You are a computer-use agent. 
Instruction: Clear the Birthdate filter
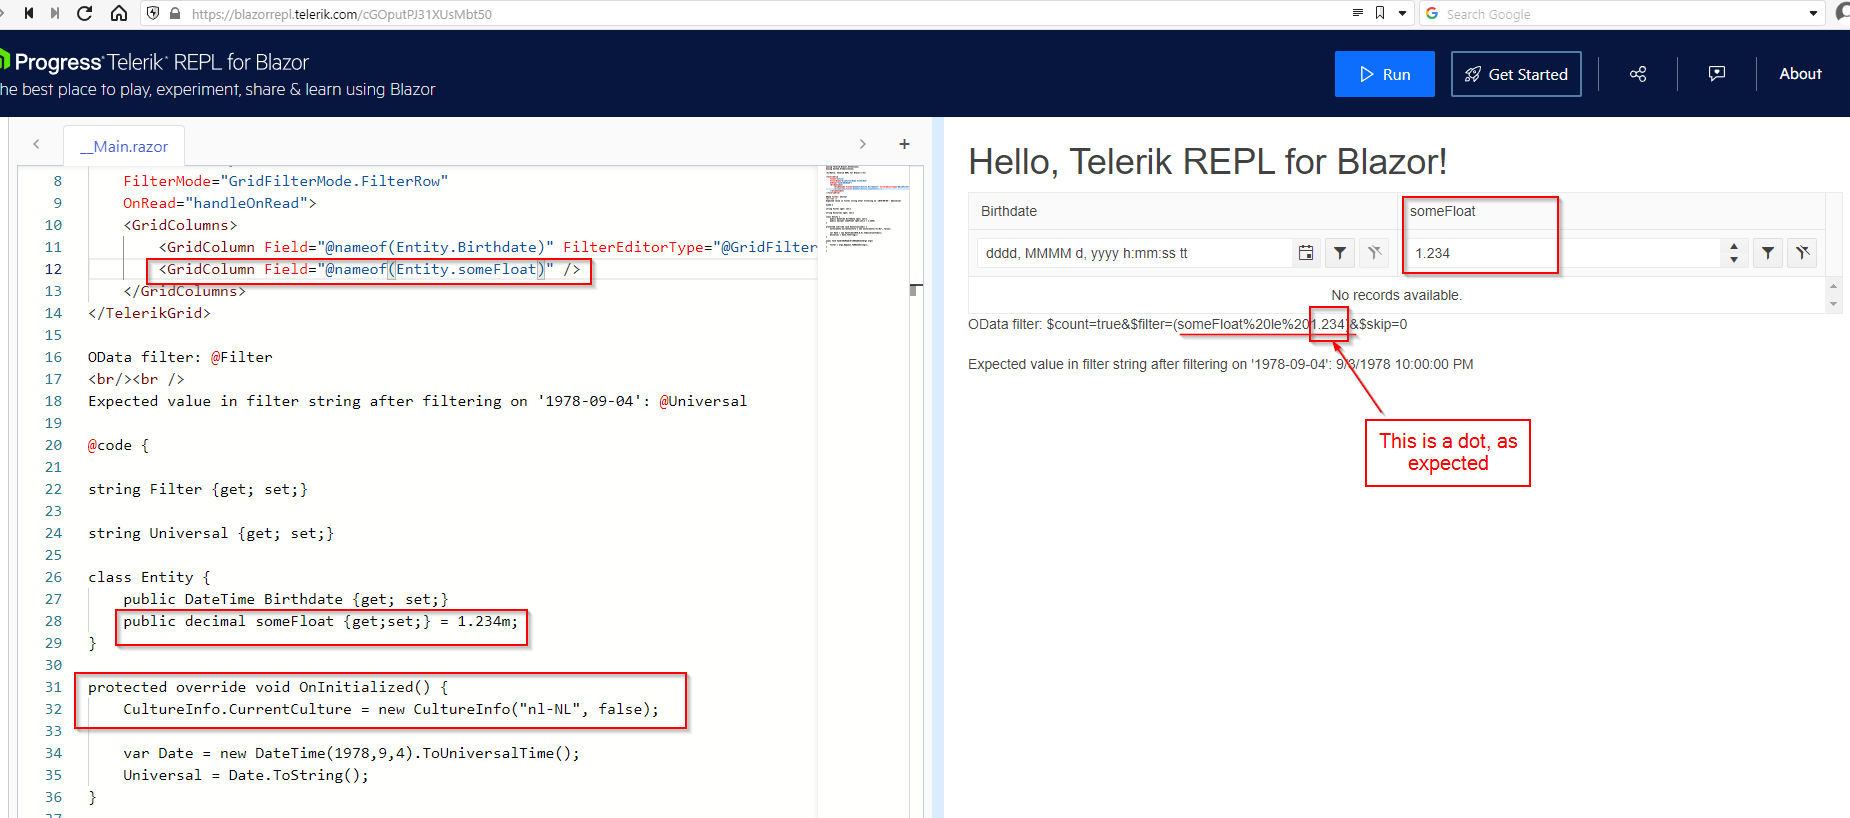point(1375,253)
